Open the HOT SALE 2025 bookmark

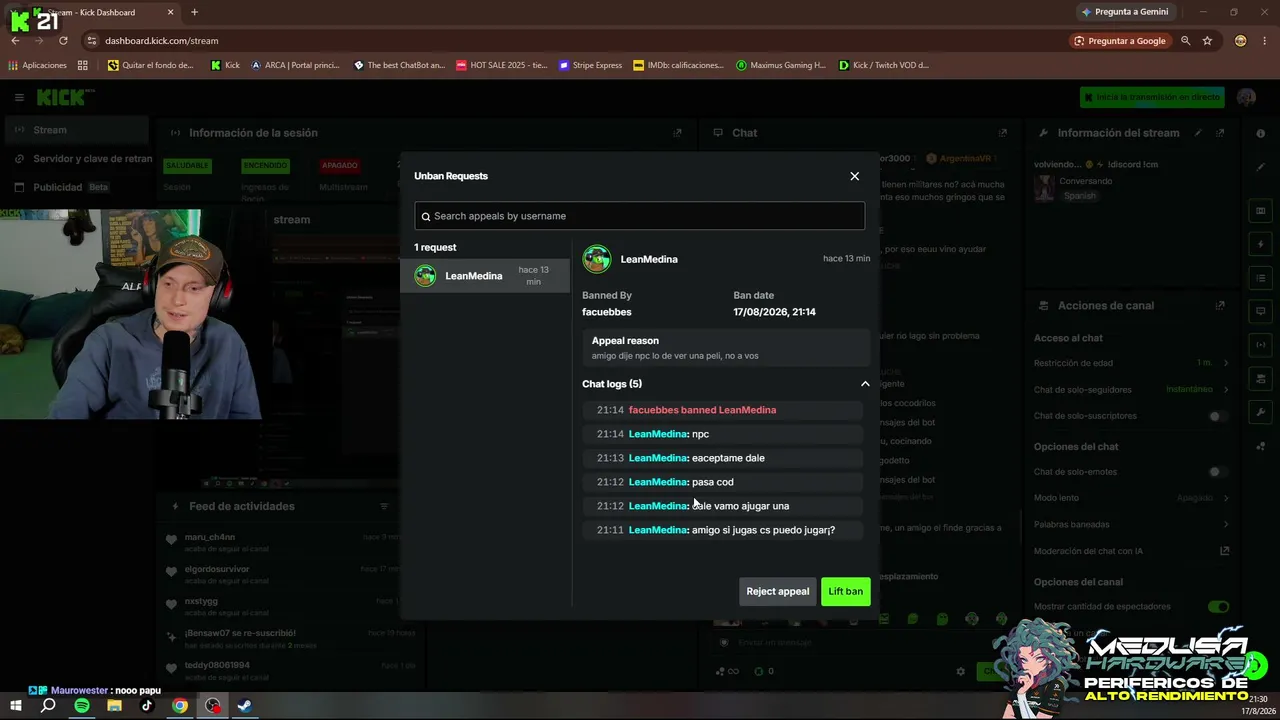click(x=502, y=65)
